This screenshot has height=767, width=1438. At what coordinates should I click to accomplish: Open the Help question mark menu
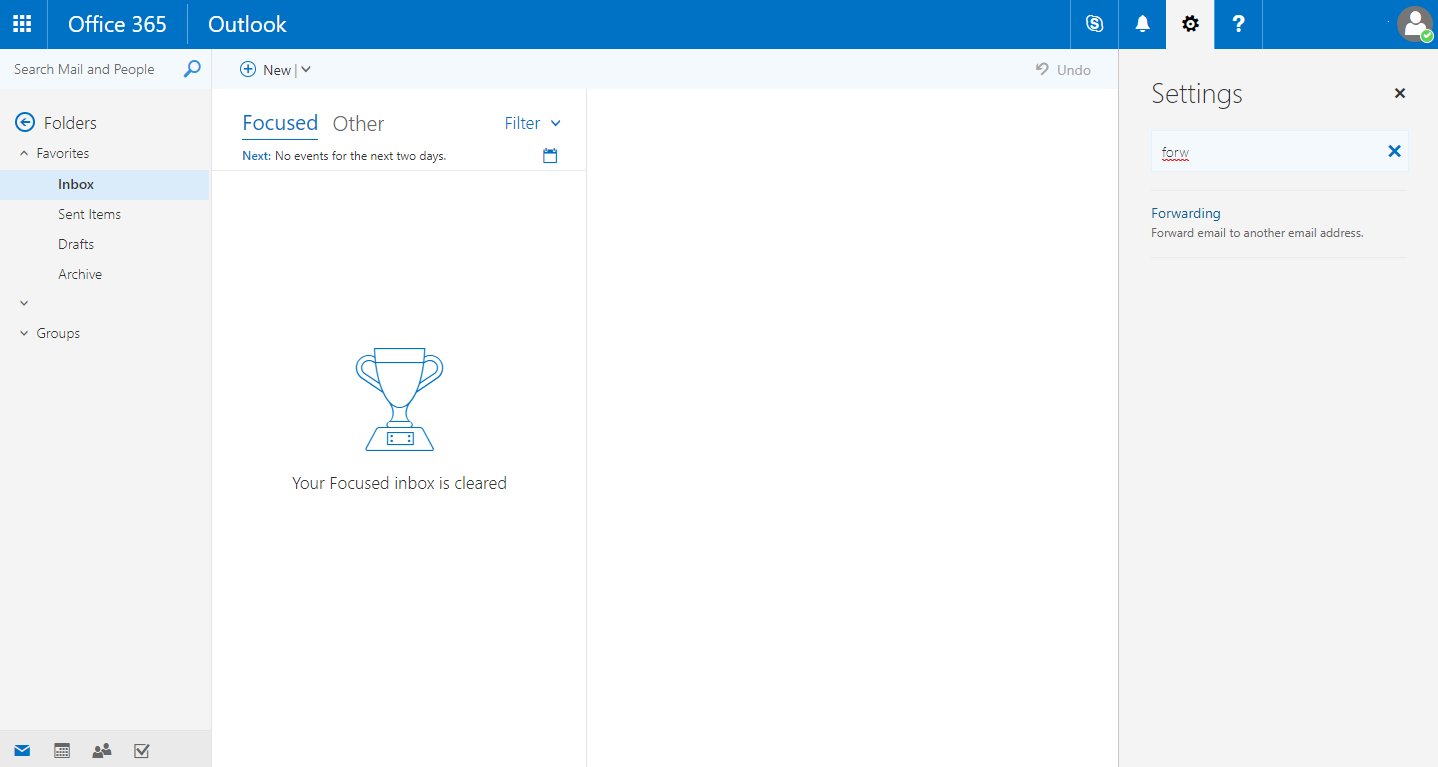[1238, 24]
